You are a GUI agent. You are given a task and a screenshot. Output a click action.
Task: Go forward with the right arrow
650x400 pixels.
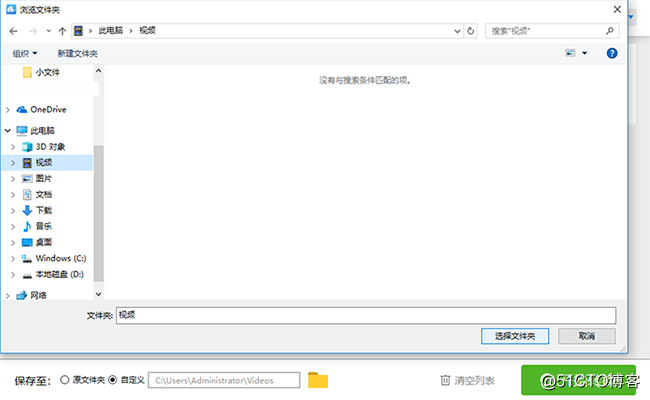33,31
